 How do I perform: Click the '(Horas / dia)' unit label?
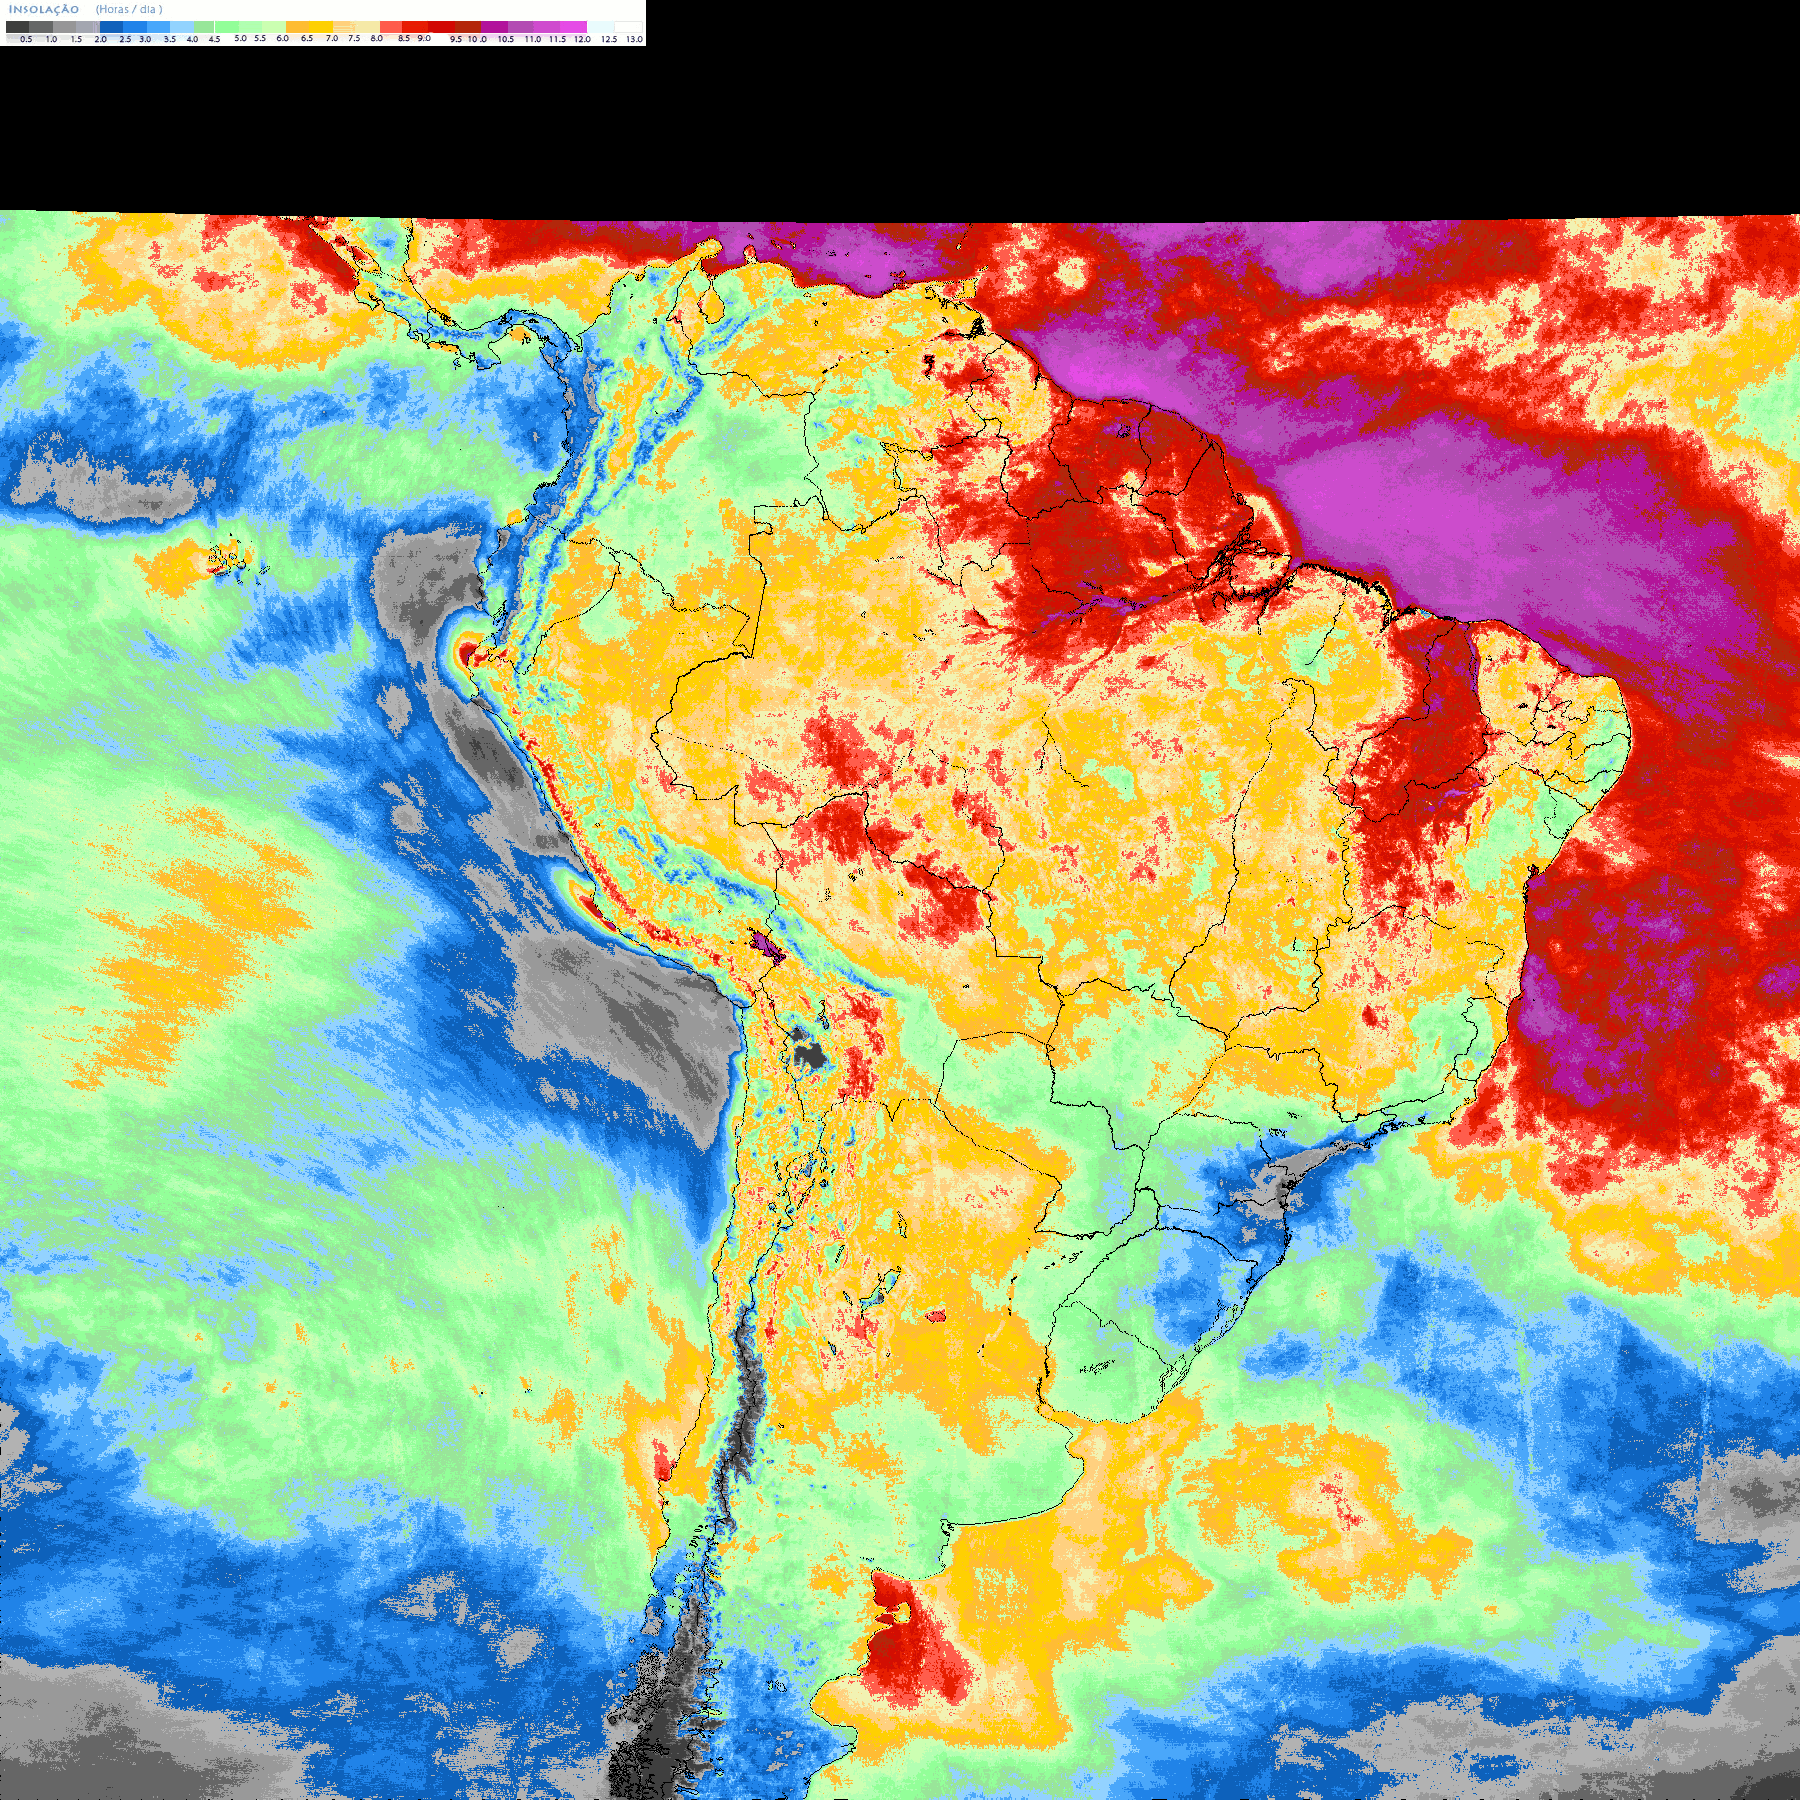[129, 9]
